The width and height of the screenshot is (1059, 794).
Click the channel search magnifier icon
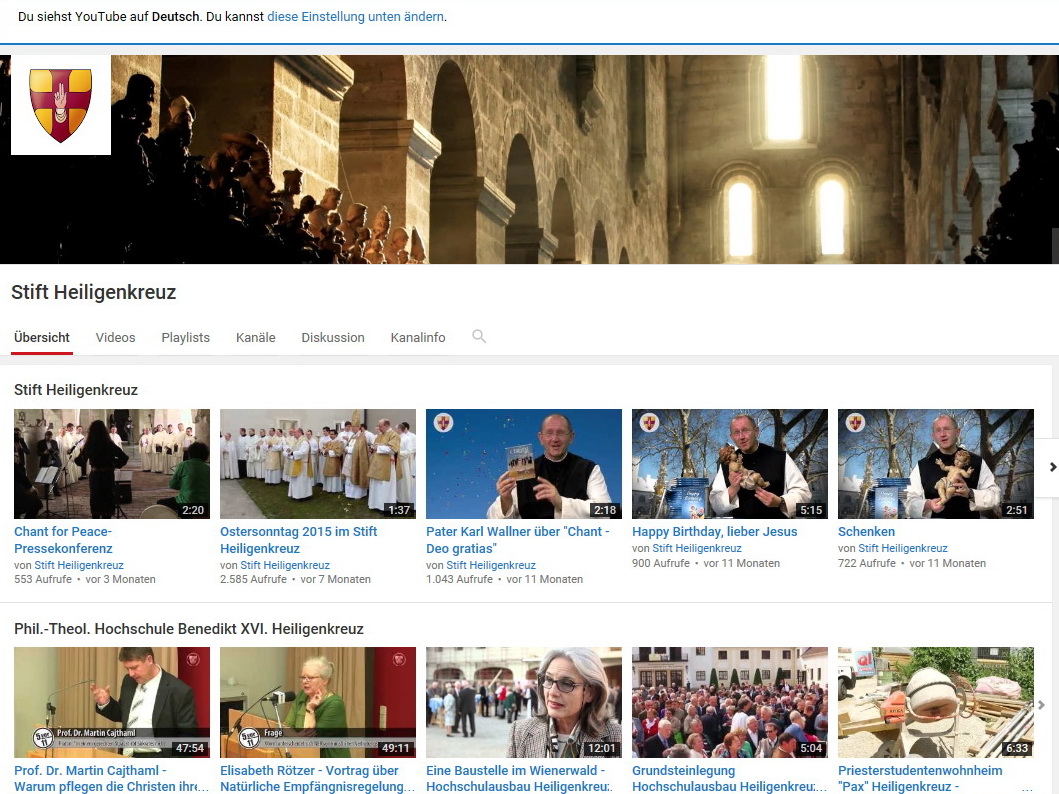479,336
